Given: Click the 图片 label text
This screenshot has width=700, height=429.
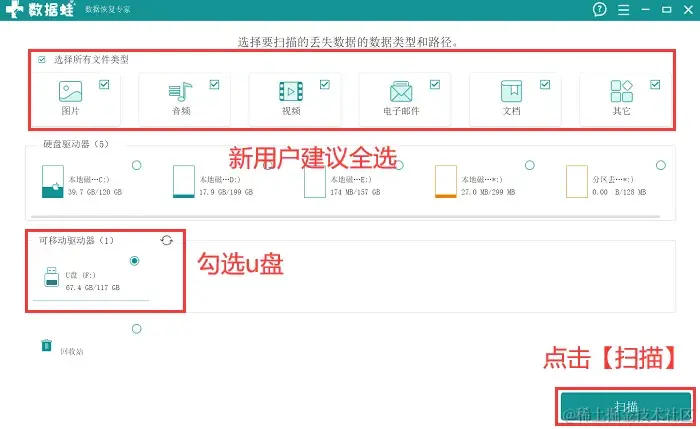Looking at the screenshot, I should (x=70, y=111).
